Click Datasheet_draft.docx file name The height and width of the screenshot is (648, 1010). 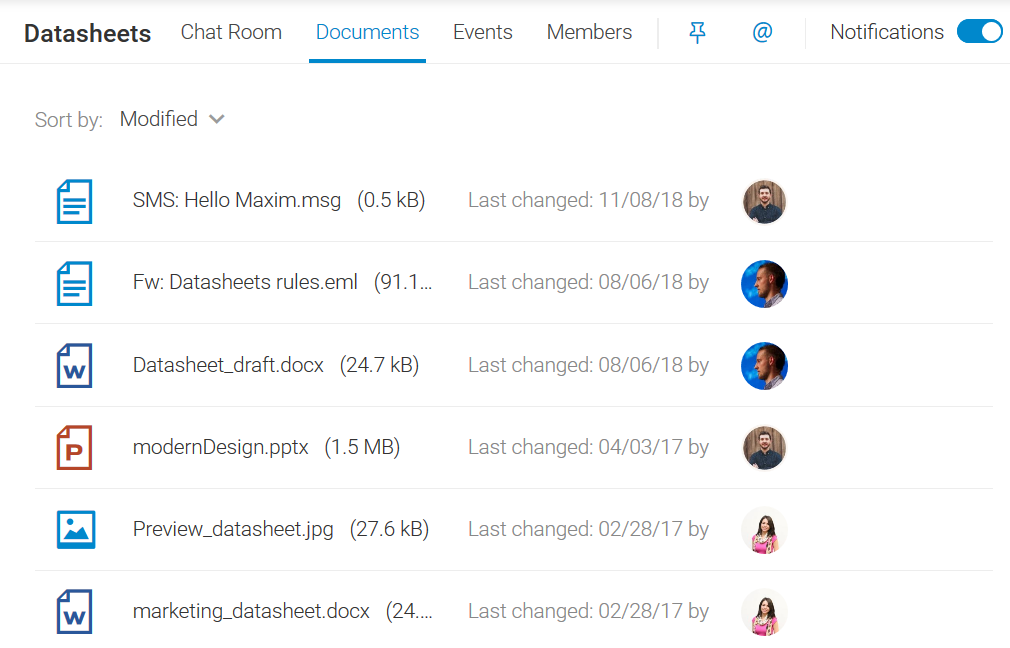tap(227, 364)
